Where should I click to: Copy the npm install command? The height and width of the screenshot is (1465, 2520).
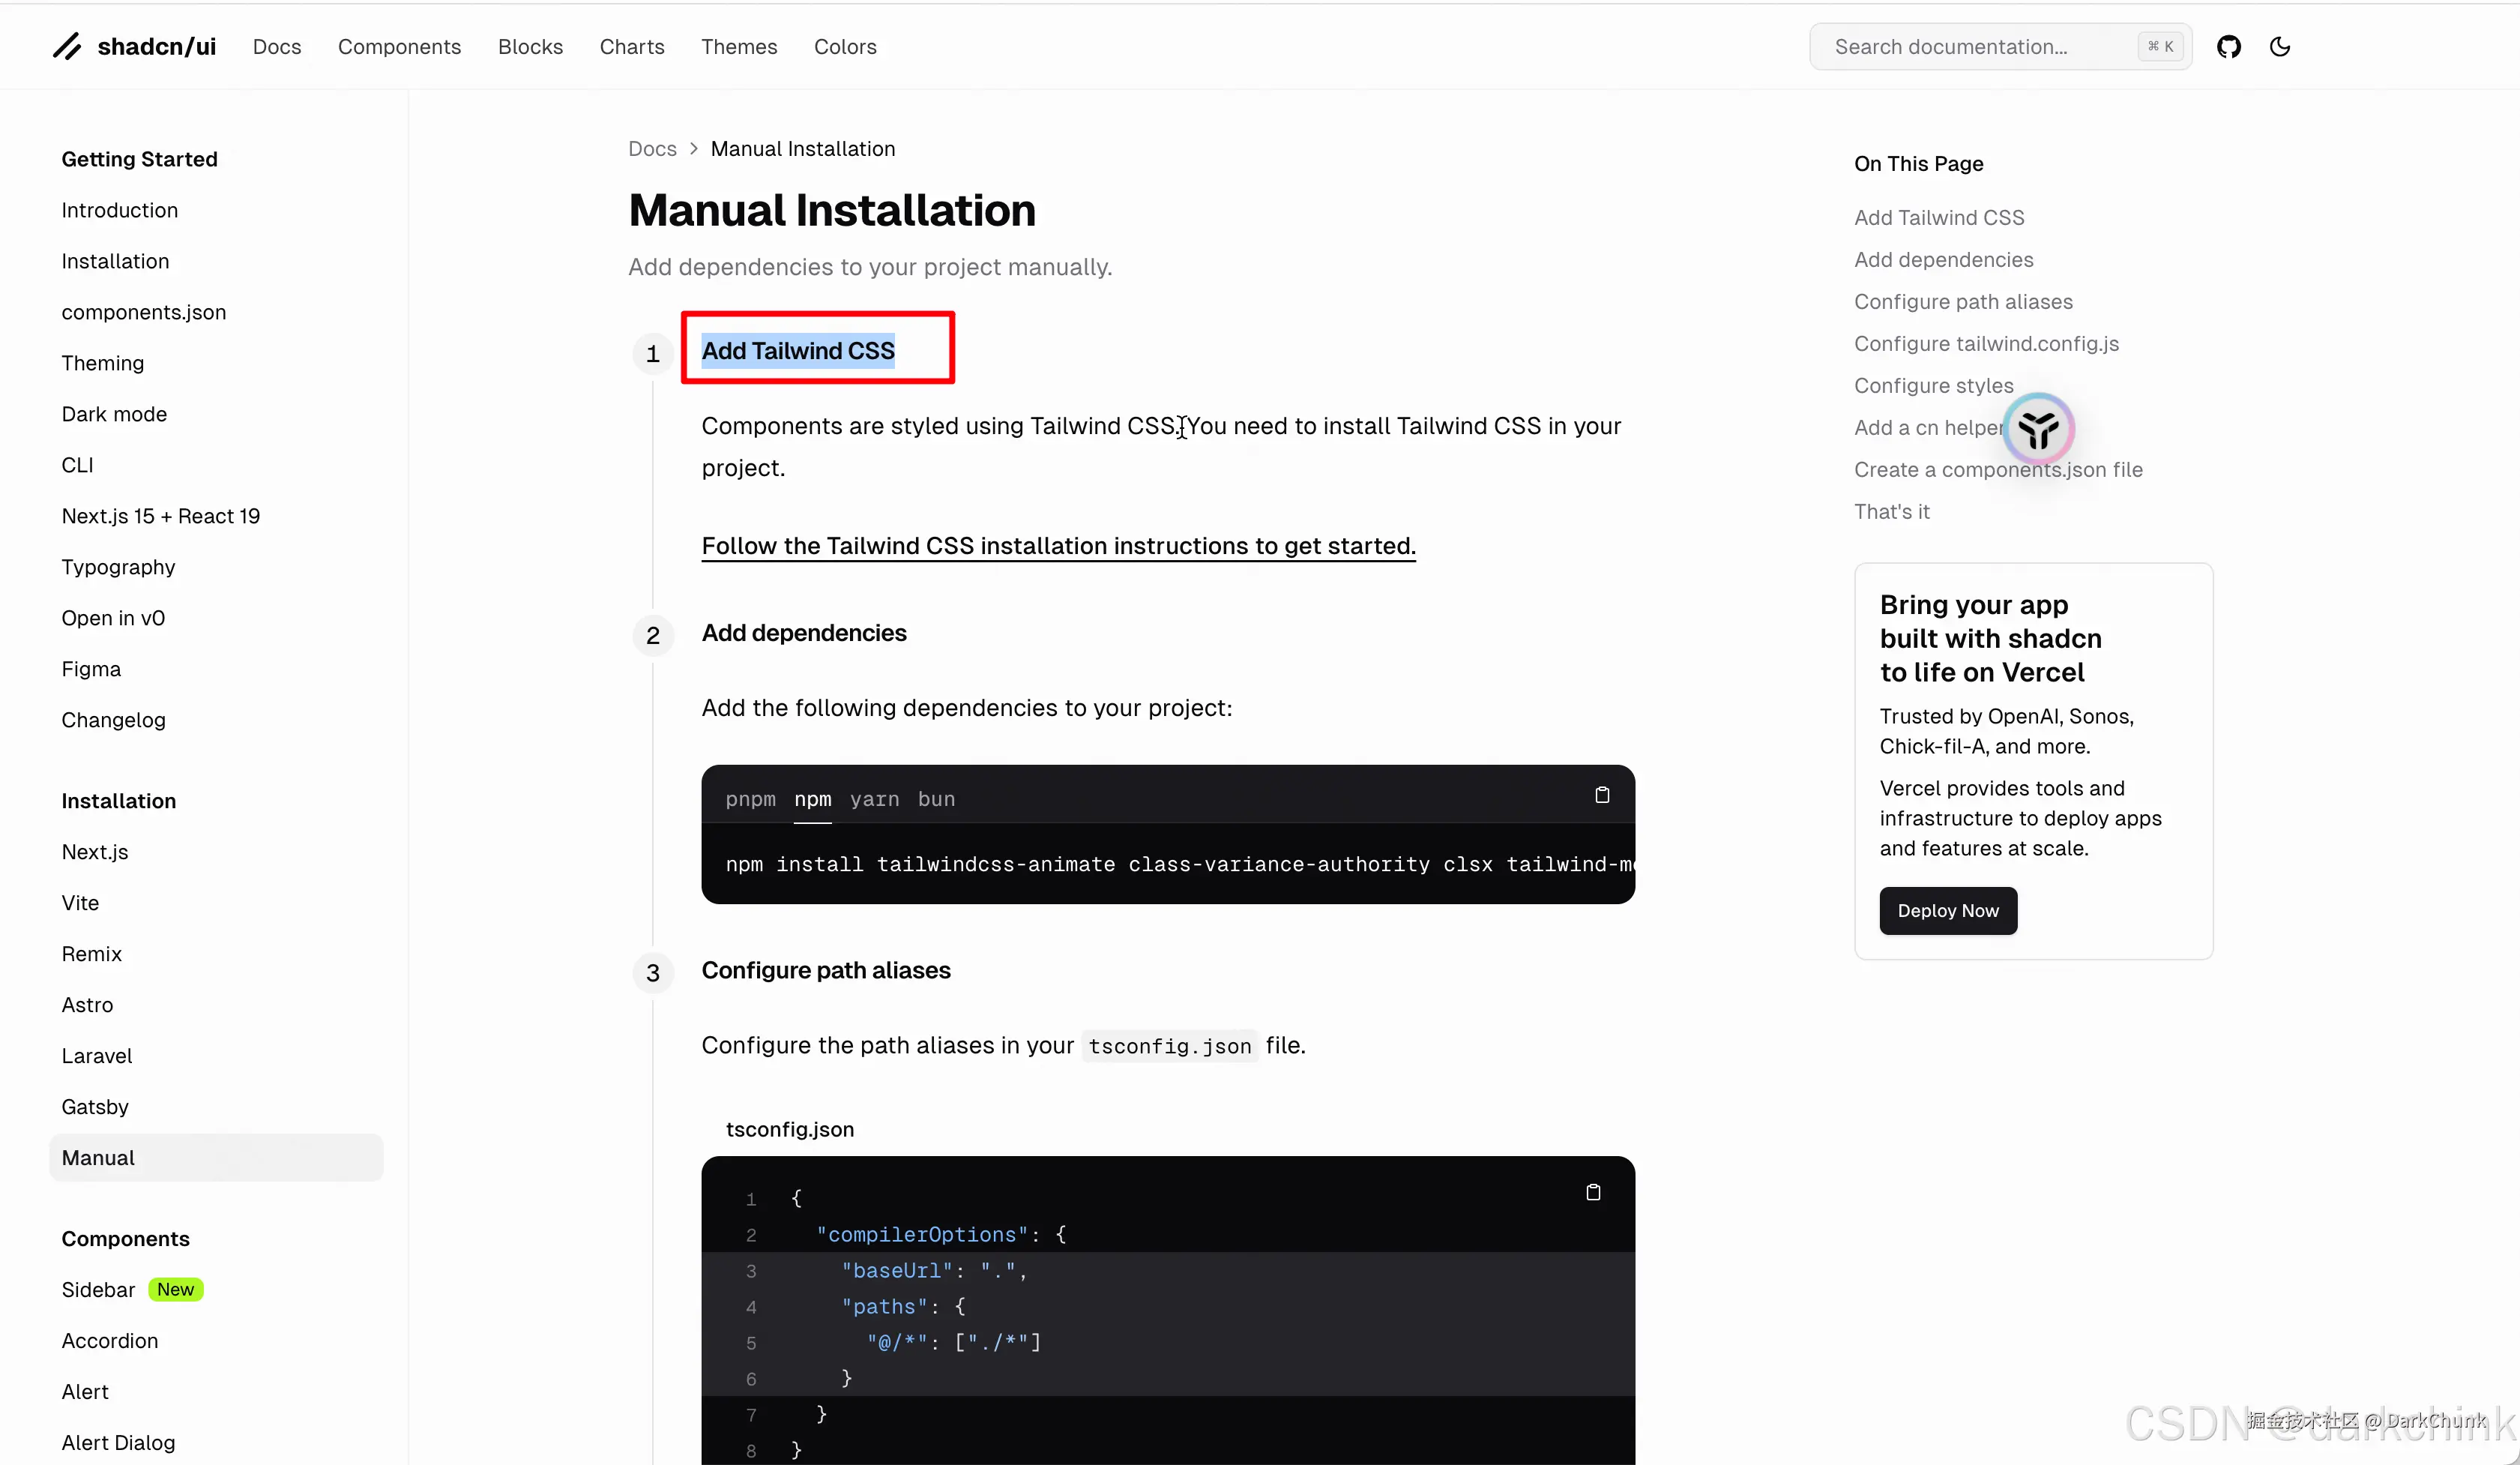(1602, 795)
